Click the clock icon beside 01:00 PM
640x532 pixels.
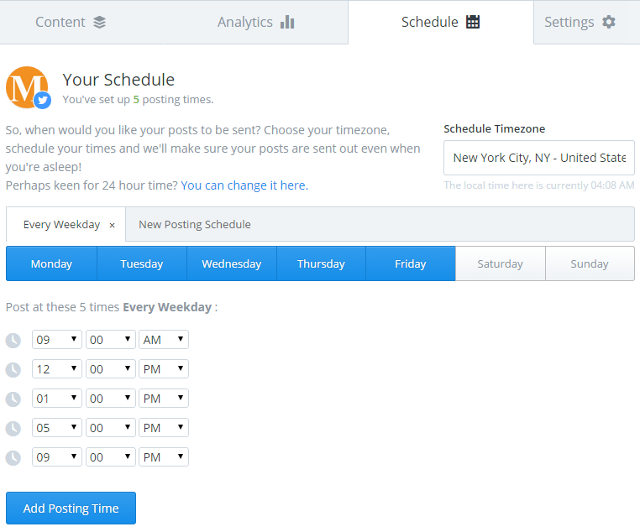(13, 399)
